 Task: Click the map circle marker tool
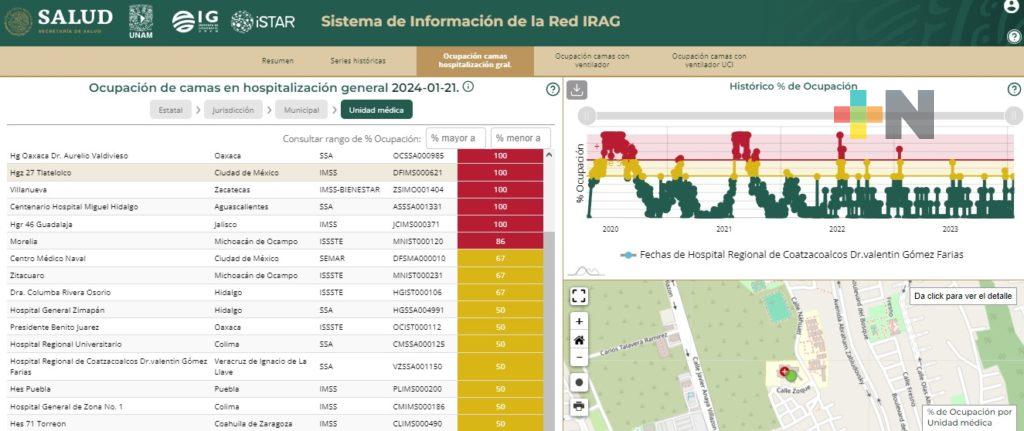coord(579,382)
